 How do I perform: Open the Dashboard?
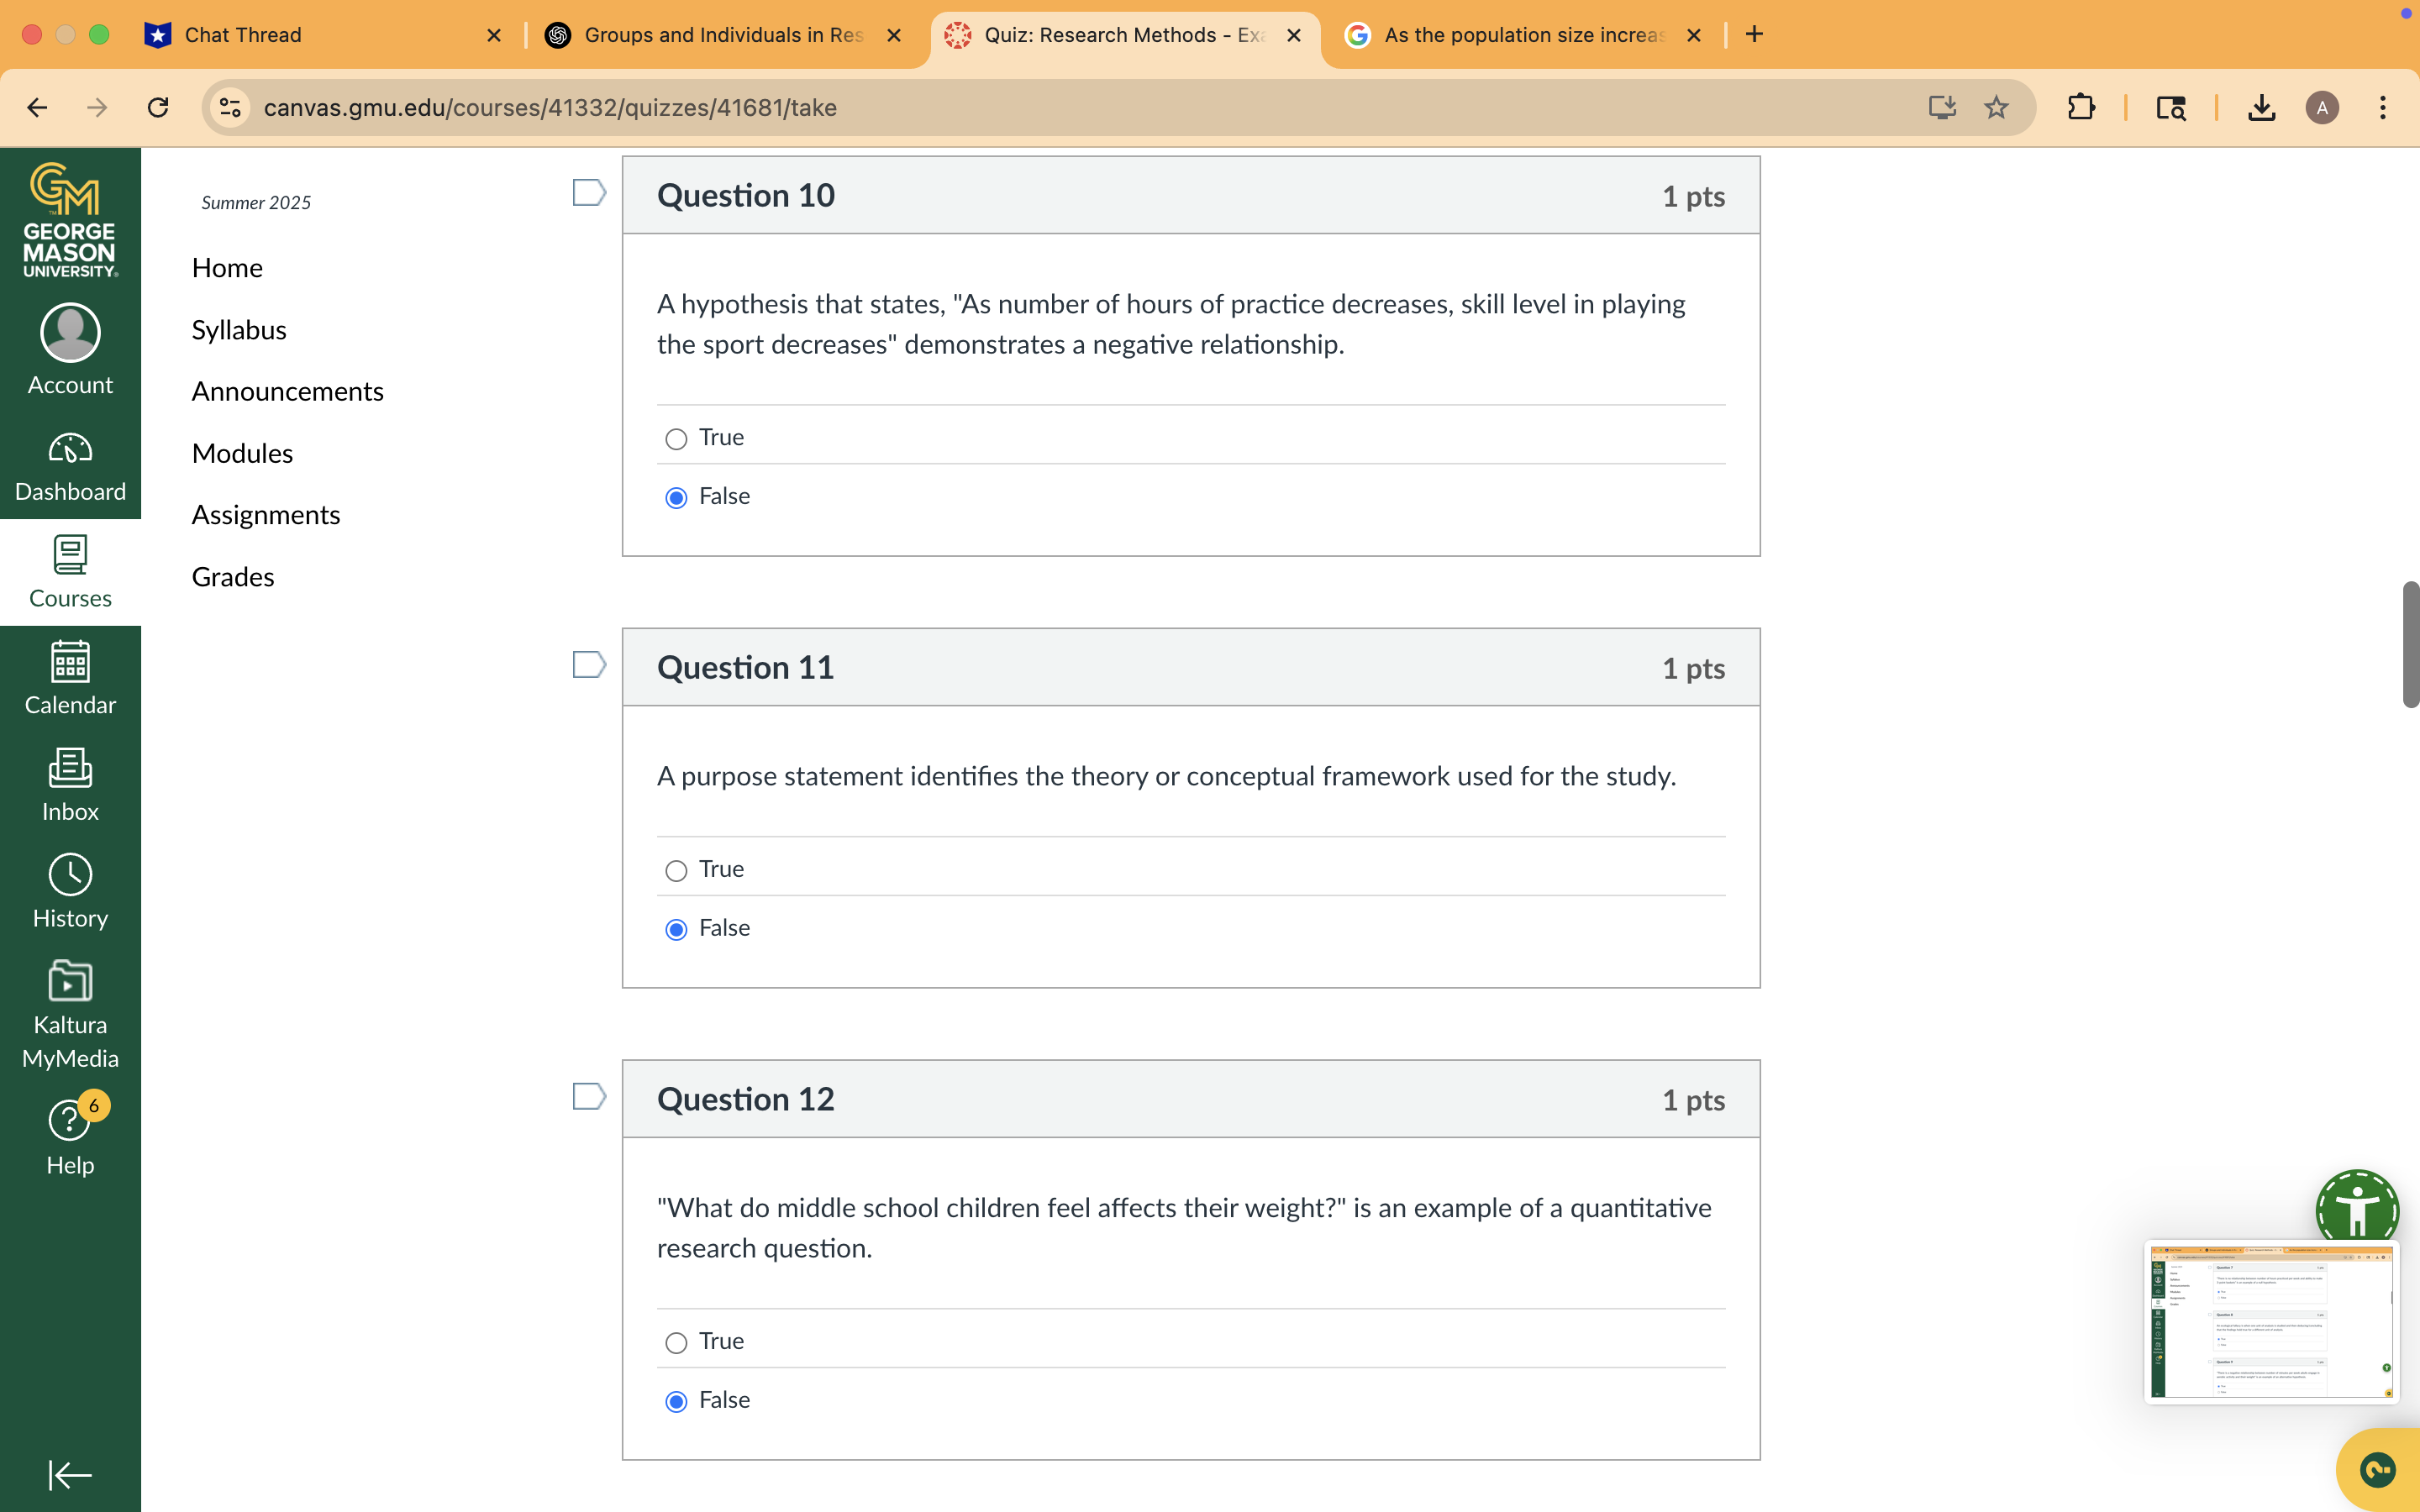69,463
